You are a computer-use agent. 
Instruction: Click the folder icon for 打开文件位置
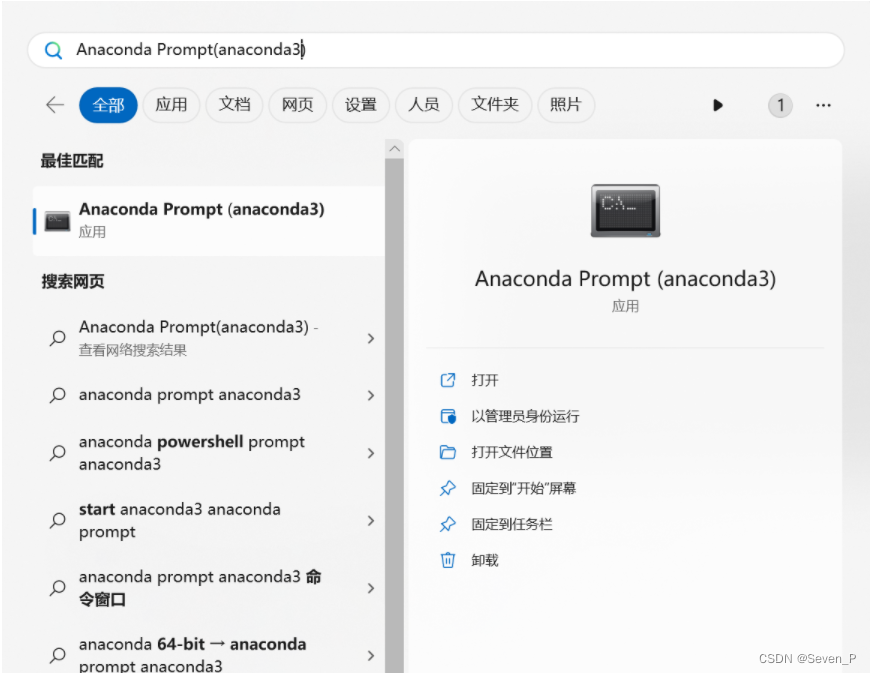point(448,452)
